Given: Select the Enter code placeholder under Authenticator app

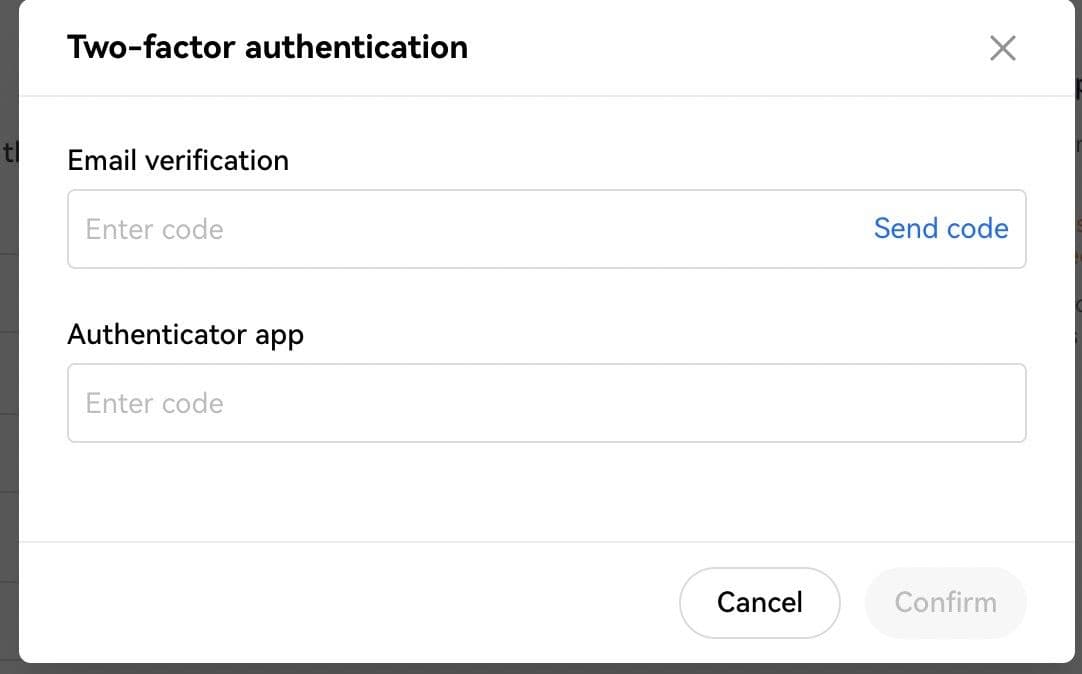Looking at the screenshot, I should [x=155, y=403].
